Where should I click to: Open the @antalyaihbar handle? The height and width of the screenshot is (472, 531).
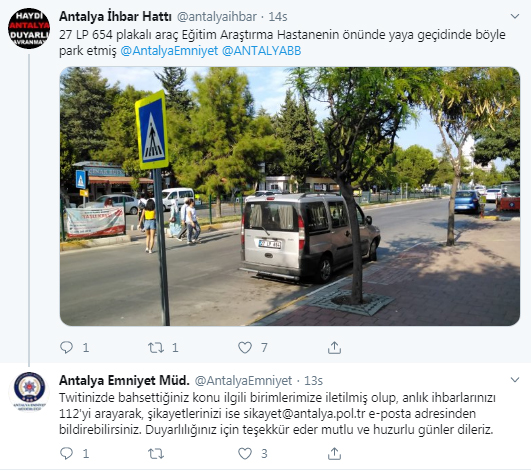[x=217, y=17]
